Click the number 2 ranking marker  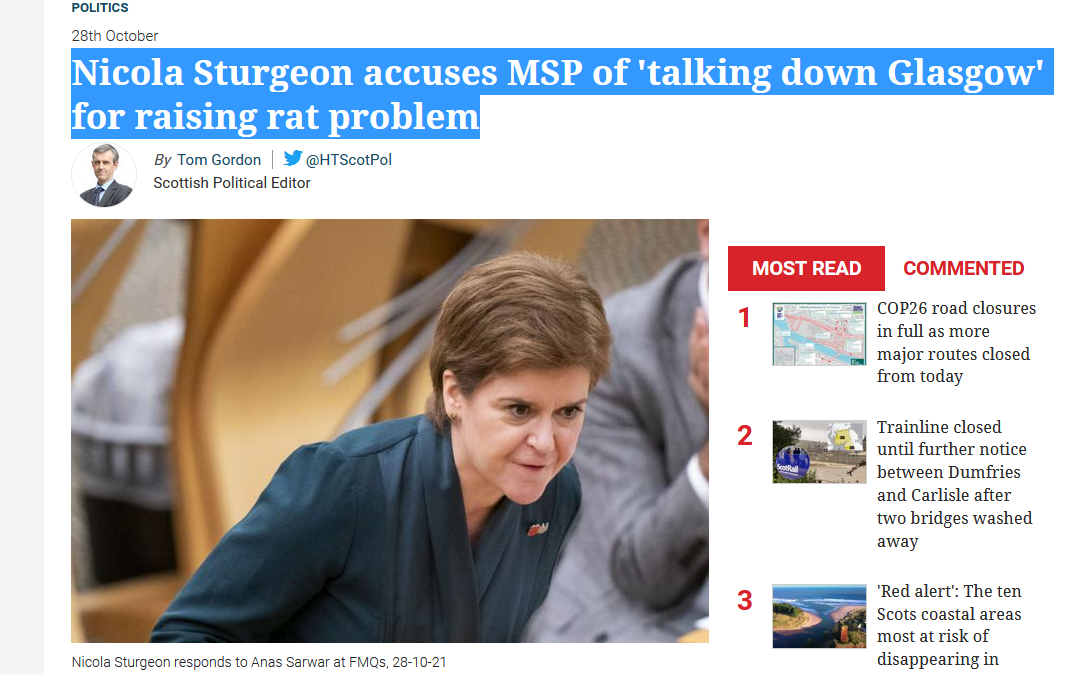click(745, 436)
